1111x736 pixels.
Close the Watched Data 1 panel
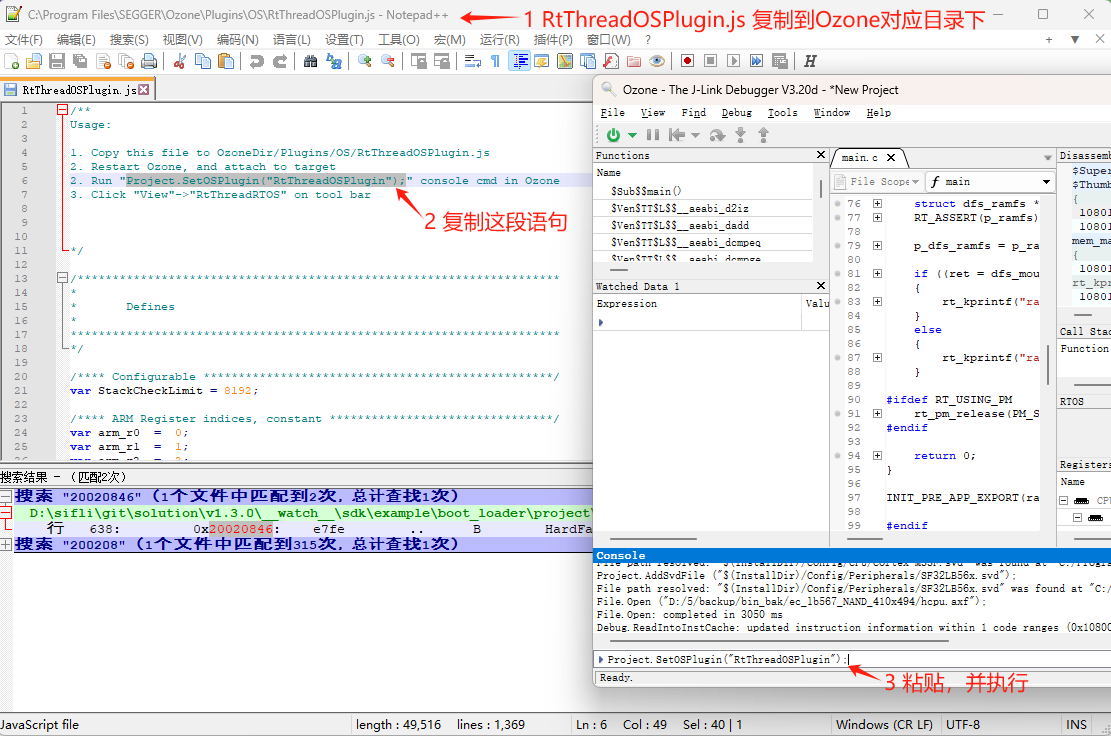[x=820, y=285]
